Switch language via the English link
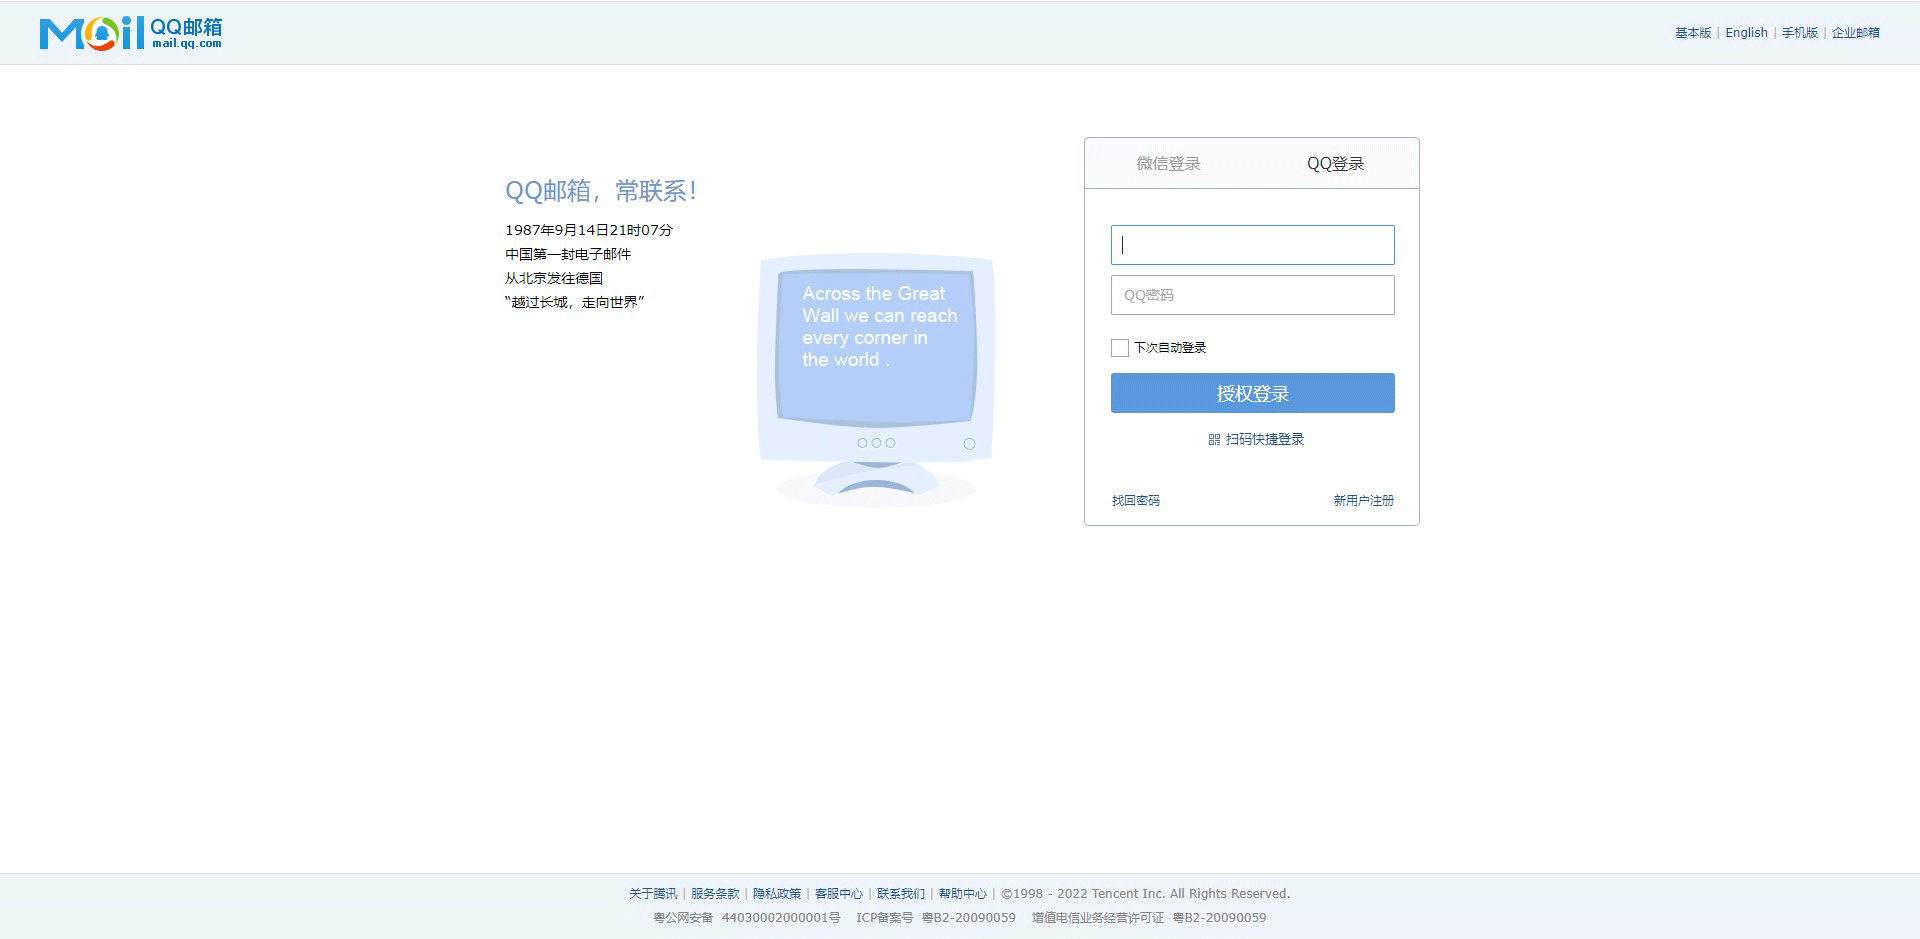 coord(1746,33)
